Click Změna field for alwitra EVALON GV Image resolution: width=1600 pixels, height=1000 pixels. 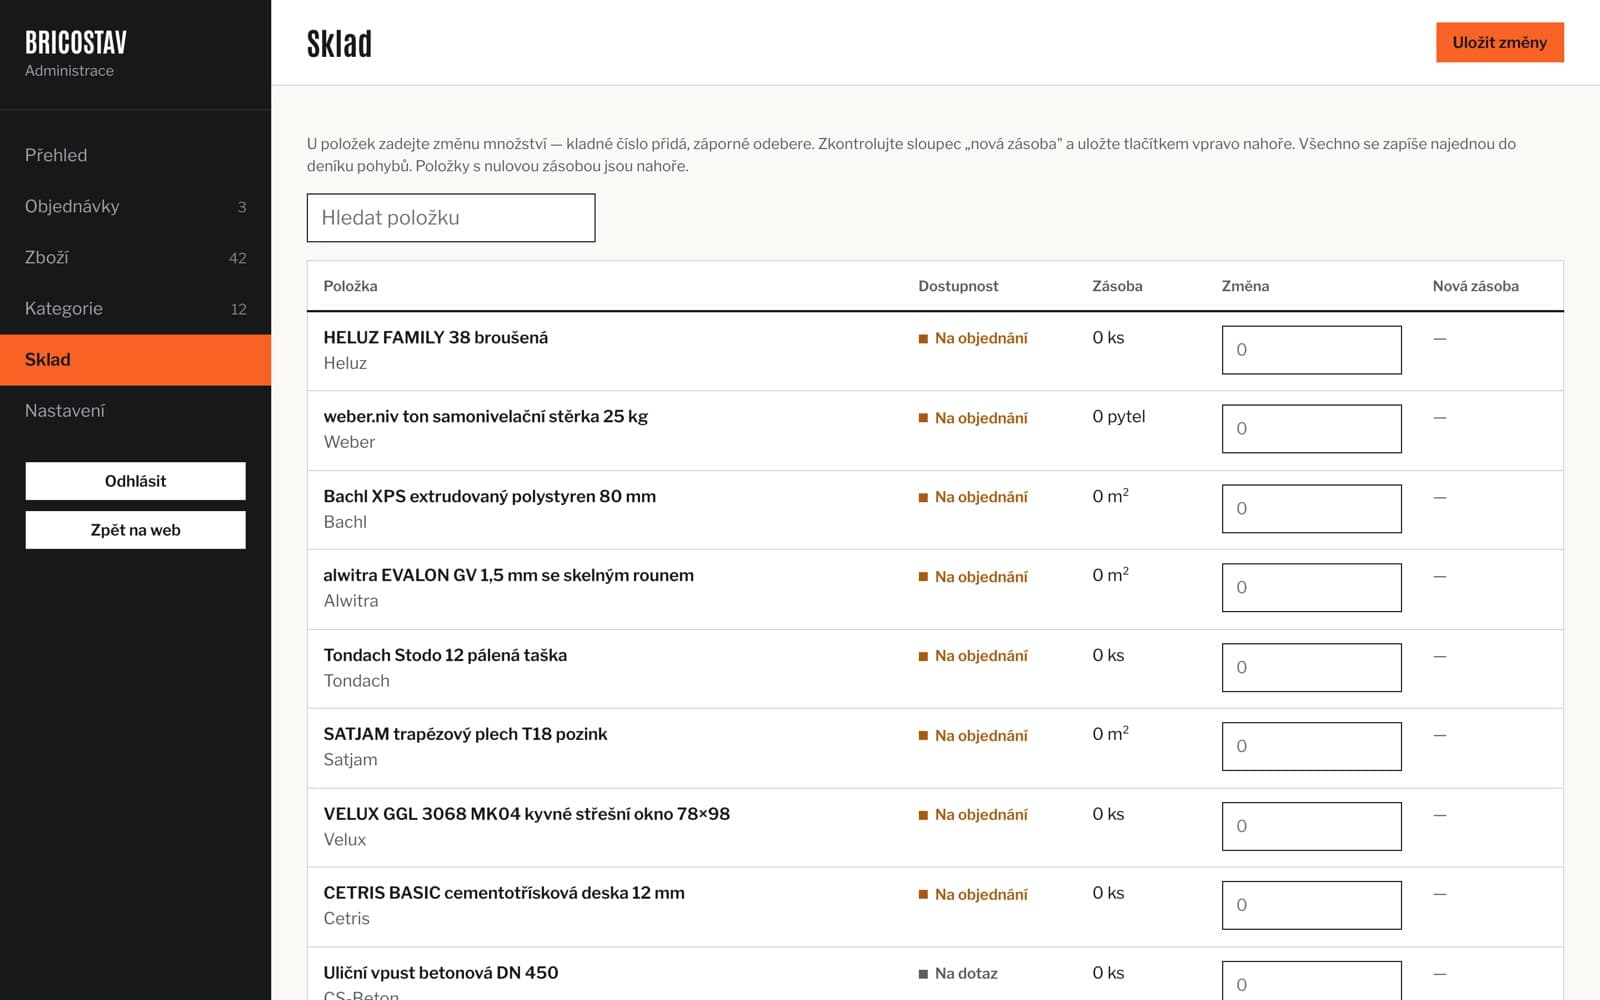(1311, 588)
